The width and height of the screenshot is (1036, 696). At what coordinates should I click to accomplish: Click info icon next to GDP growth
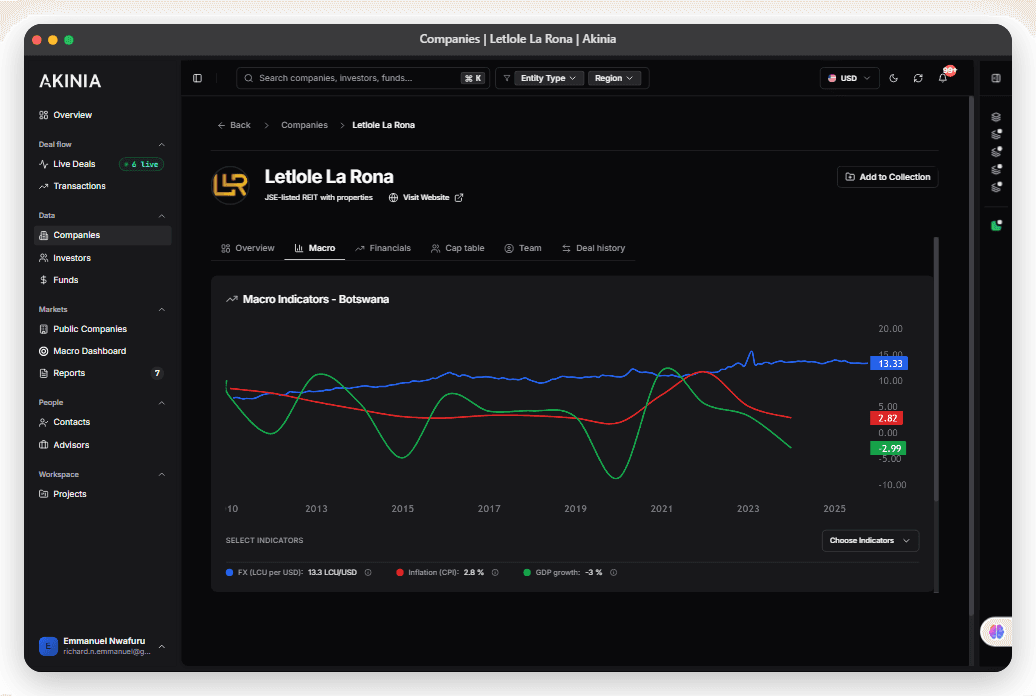point(613,572)
